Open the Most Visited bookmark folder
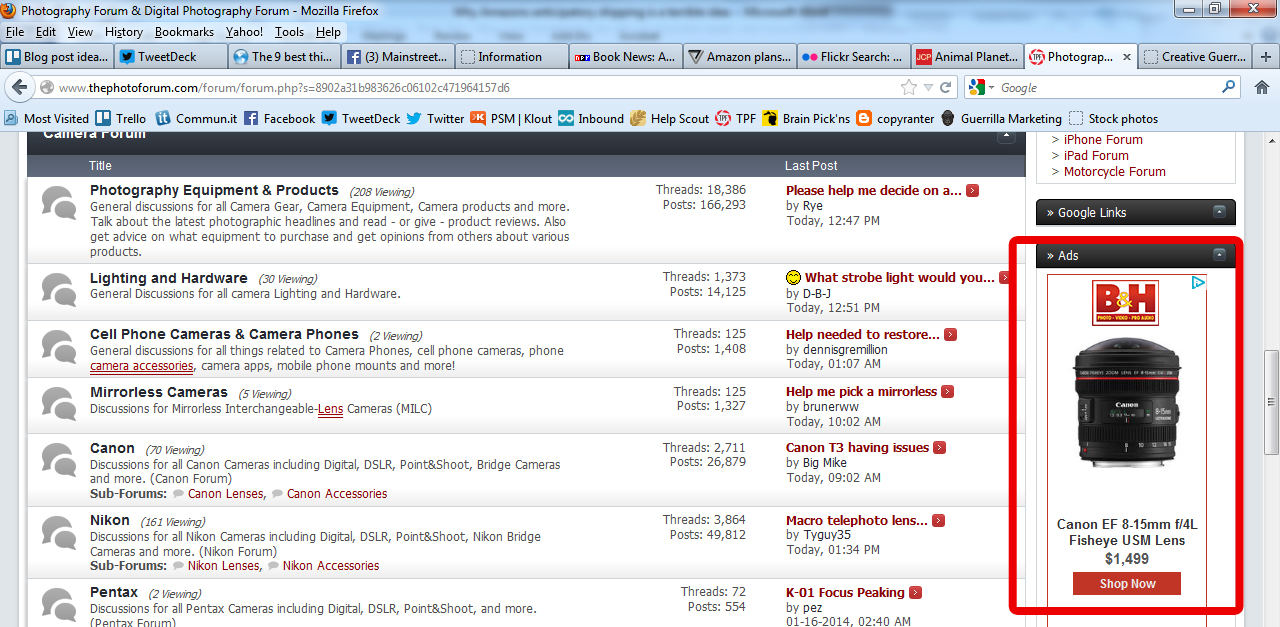This screenshot has height=627, width=1280. [x=46, y=118]
